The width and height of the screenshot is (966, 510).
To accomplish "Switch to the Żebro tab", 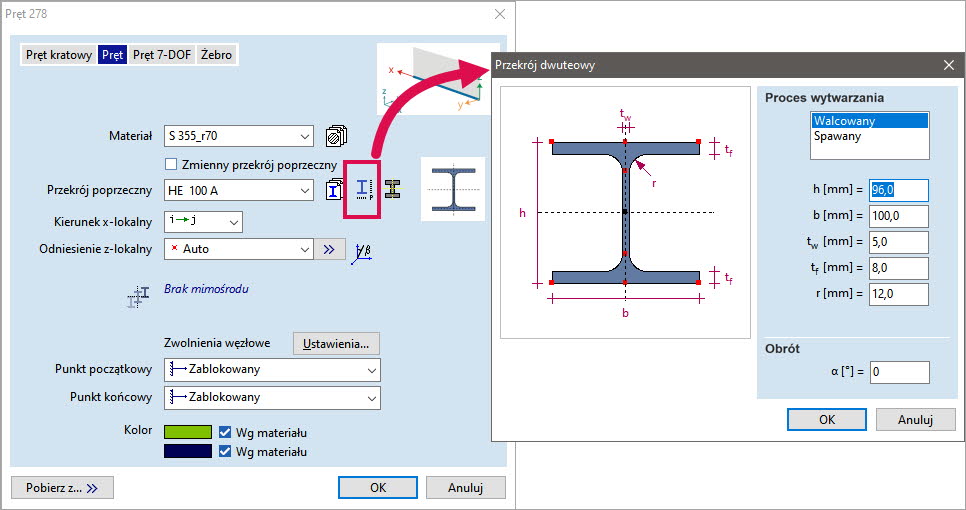I will coord(217,55).
